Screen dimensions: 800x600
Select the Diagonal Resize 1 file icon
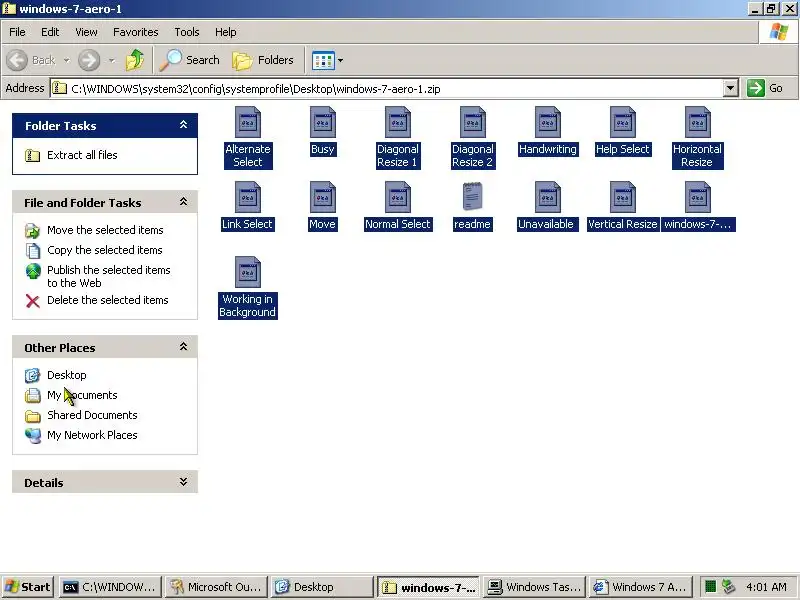pos(398,122)
